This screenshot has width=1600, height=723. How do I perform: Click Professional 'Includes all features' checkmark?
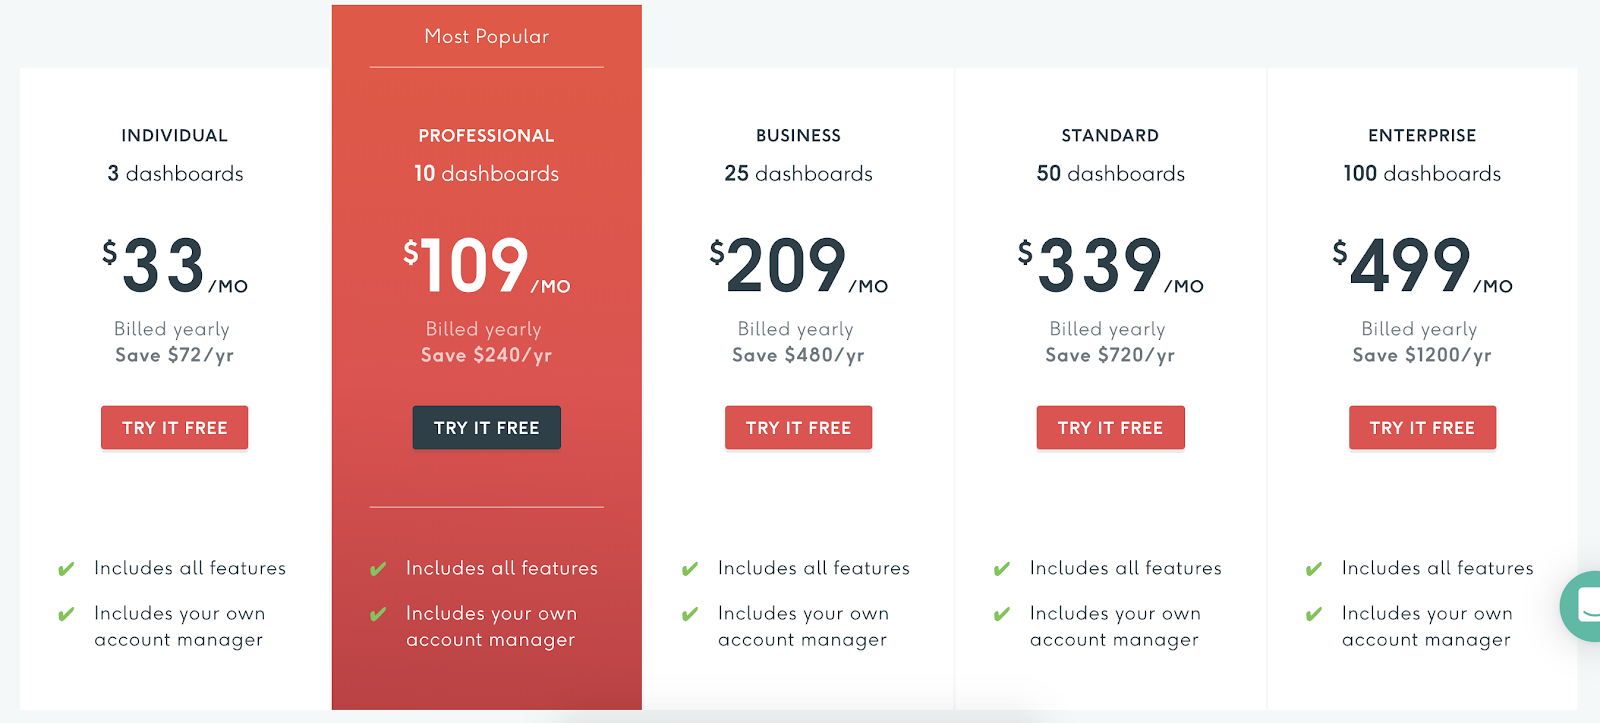point(378,569)
